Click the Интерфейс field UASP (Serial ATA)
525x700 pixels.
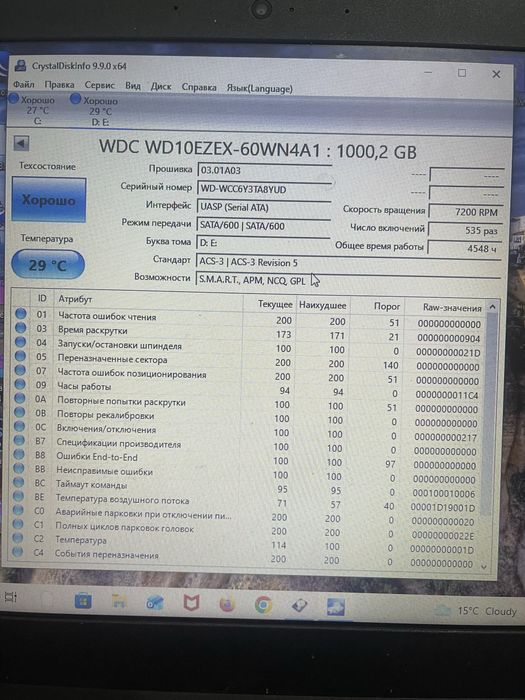click(264, 207)
